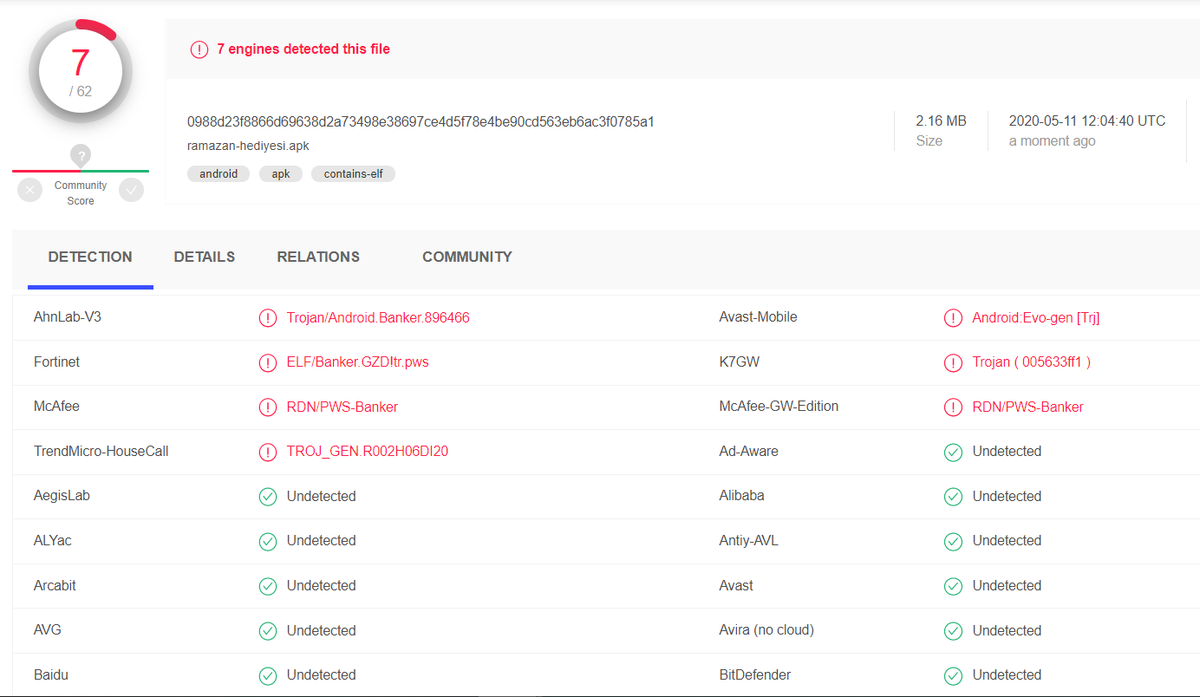This screenshot has width=1200, height=697.
Task: Click the McAfee-GW-Edition engine name
Action: coord(779,406)
